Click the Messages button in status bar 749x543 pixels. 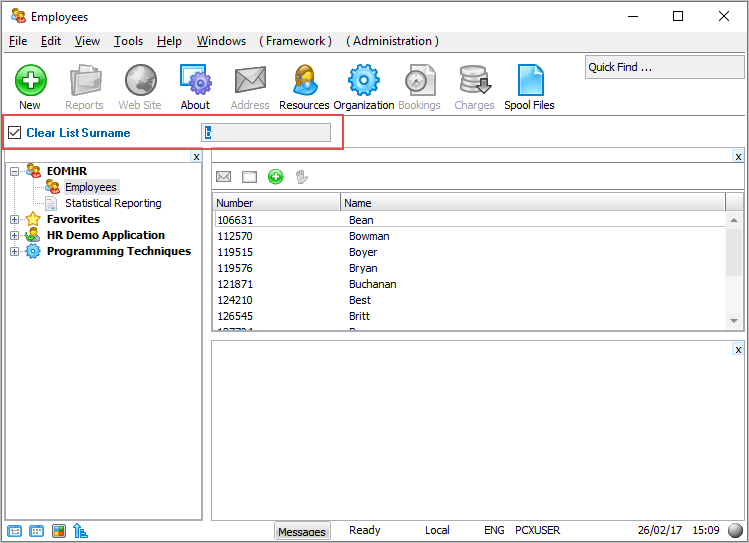click(302, 531)
